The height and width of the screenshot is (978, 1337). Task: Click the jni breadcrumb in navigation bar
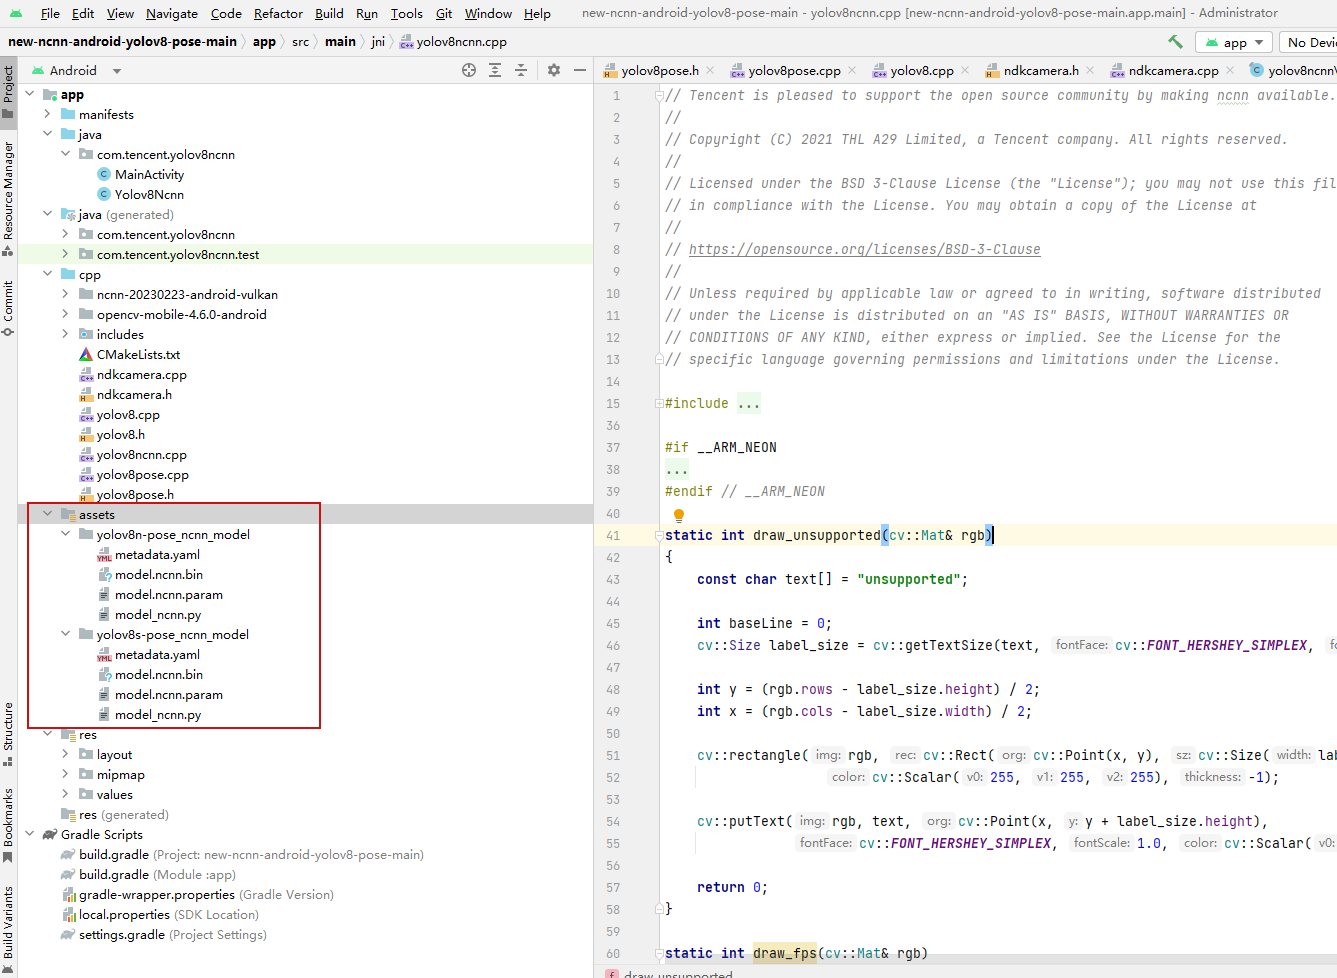pos(378,41)
